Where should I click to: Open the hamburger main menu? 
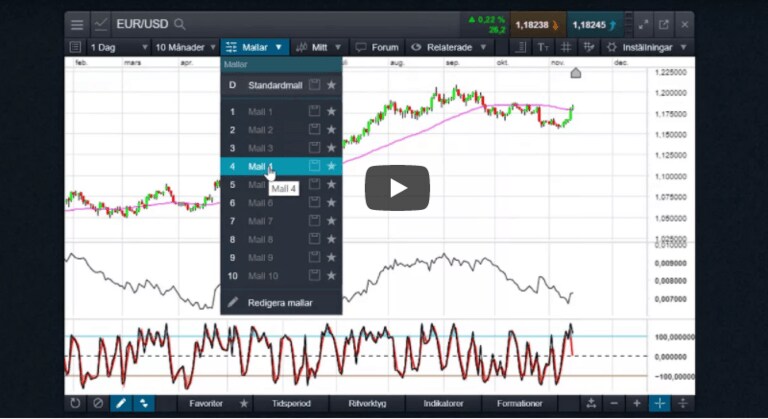(x=76, y=25)
